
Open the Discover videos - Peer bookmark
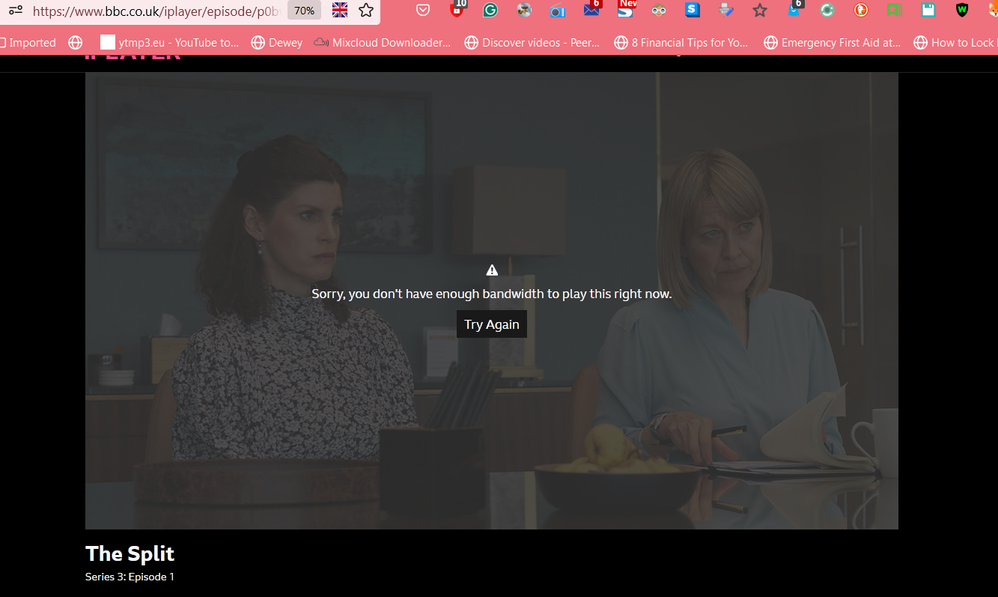point(532,43)
